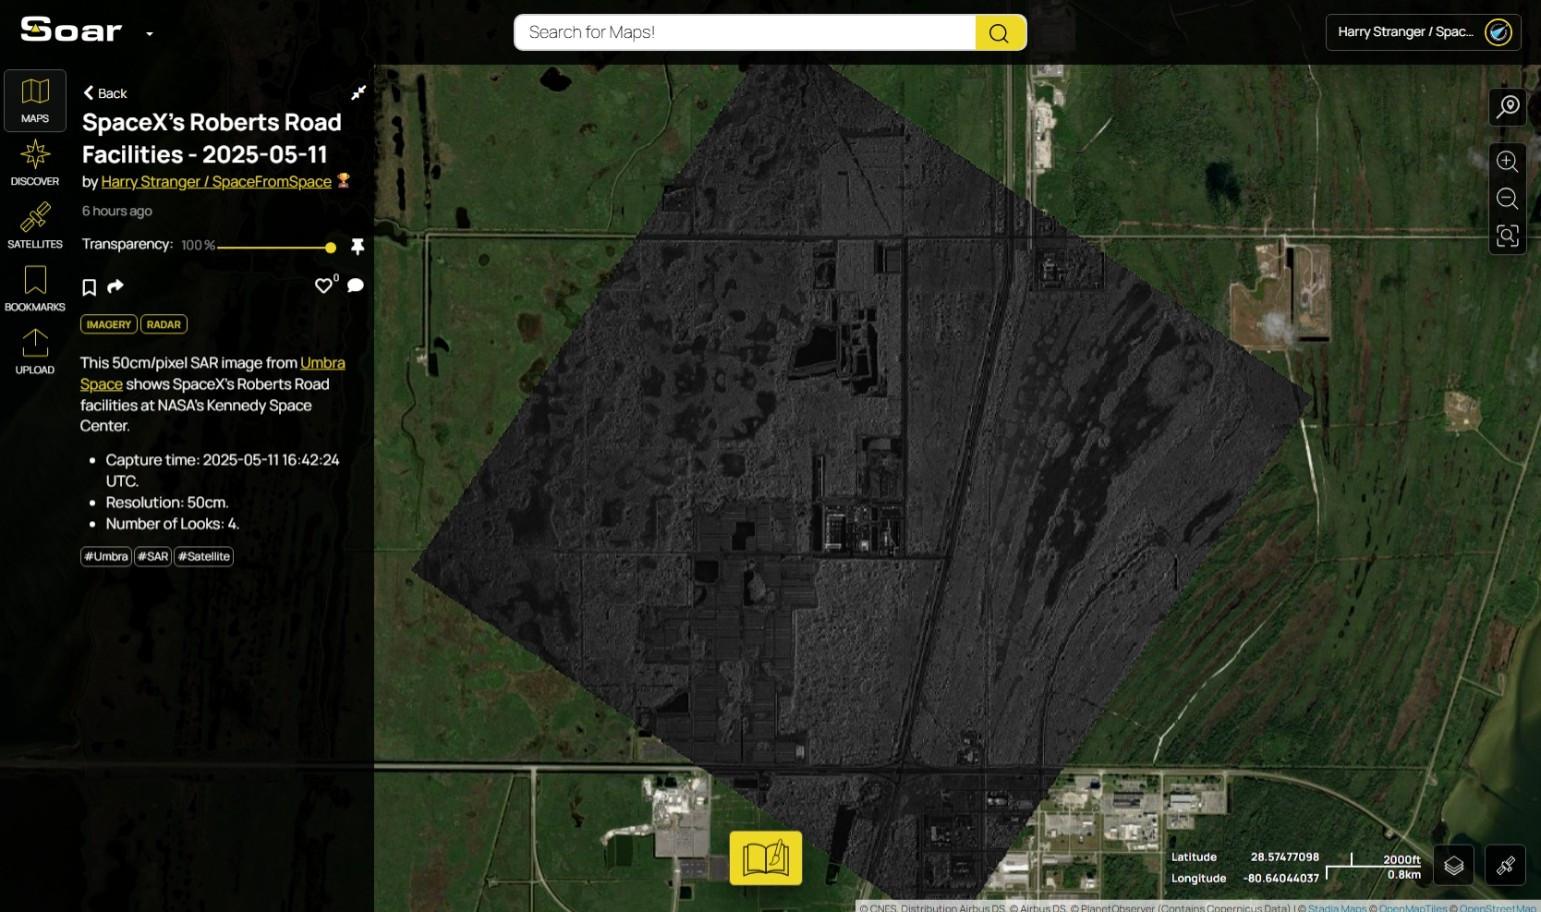Image resolution: width=1541 pixels, height=912 pixels.
Task: Collapse the map details panel
Action: pos(358,93)
